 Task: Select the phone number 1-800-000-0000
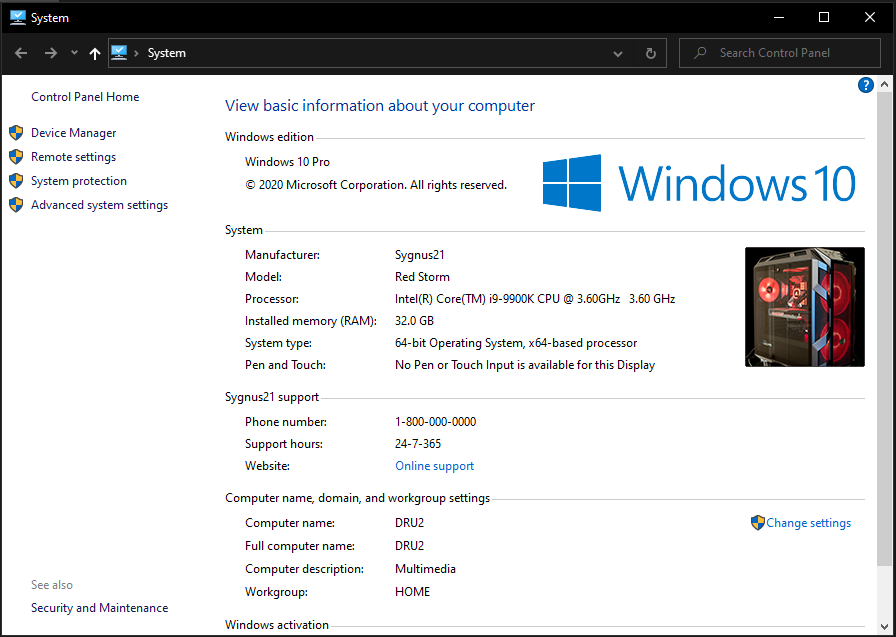tap(435, 422)
